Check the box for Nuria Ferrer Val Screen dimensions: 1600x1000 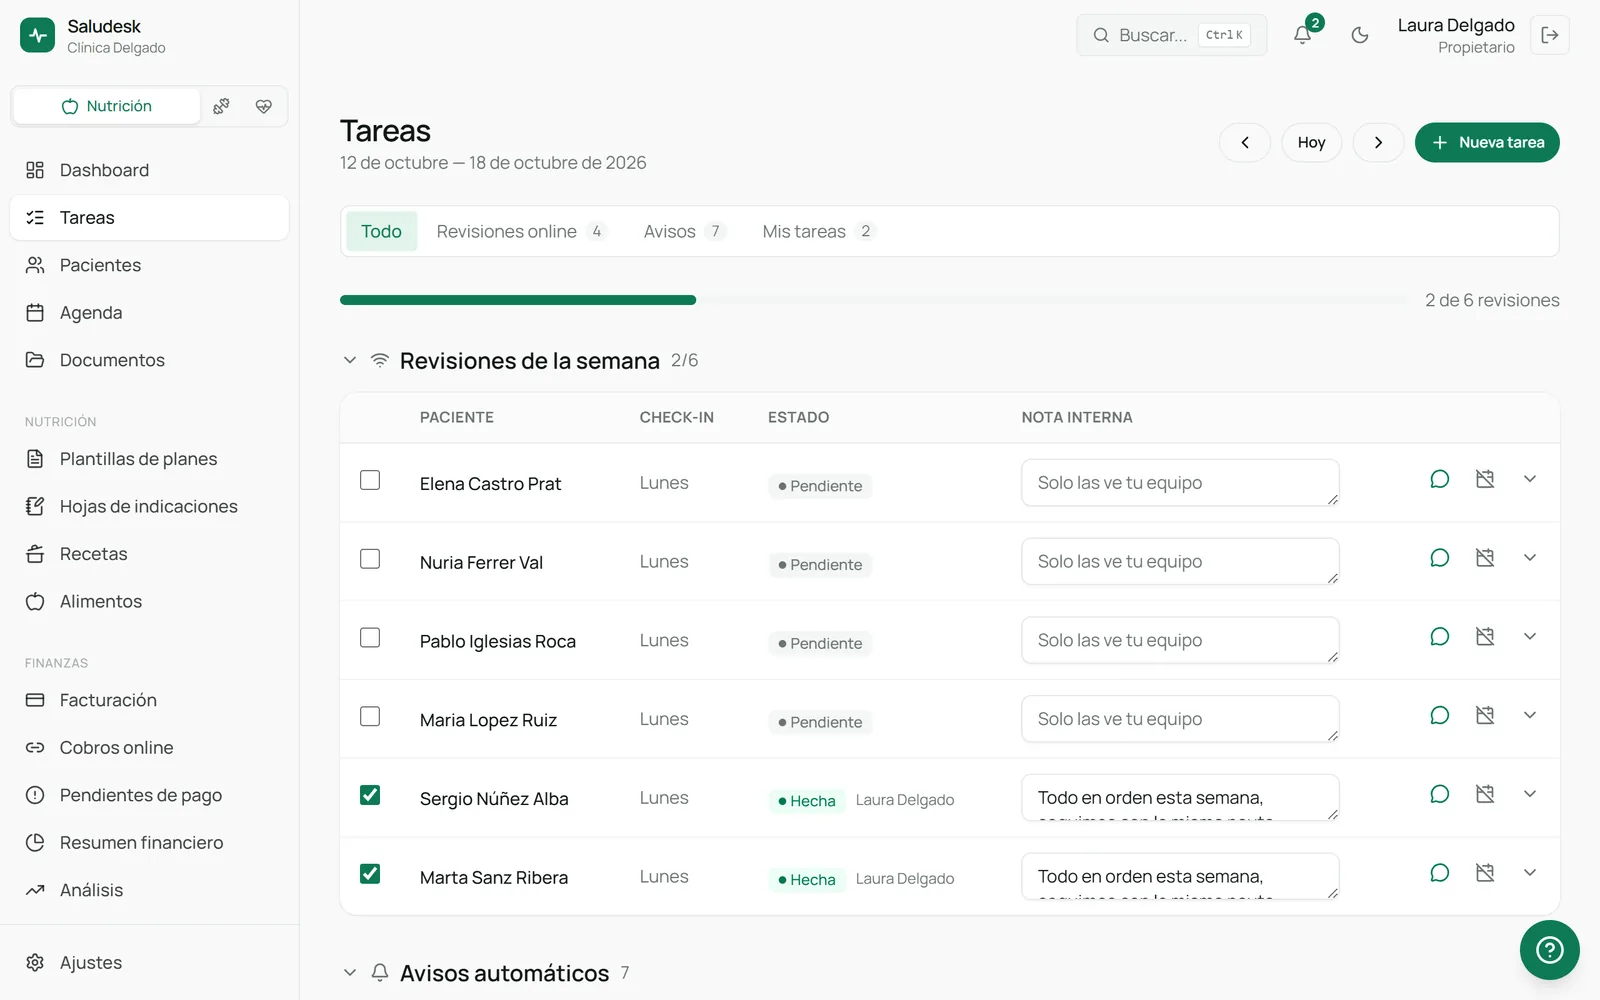click(370, 559)
